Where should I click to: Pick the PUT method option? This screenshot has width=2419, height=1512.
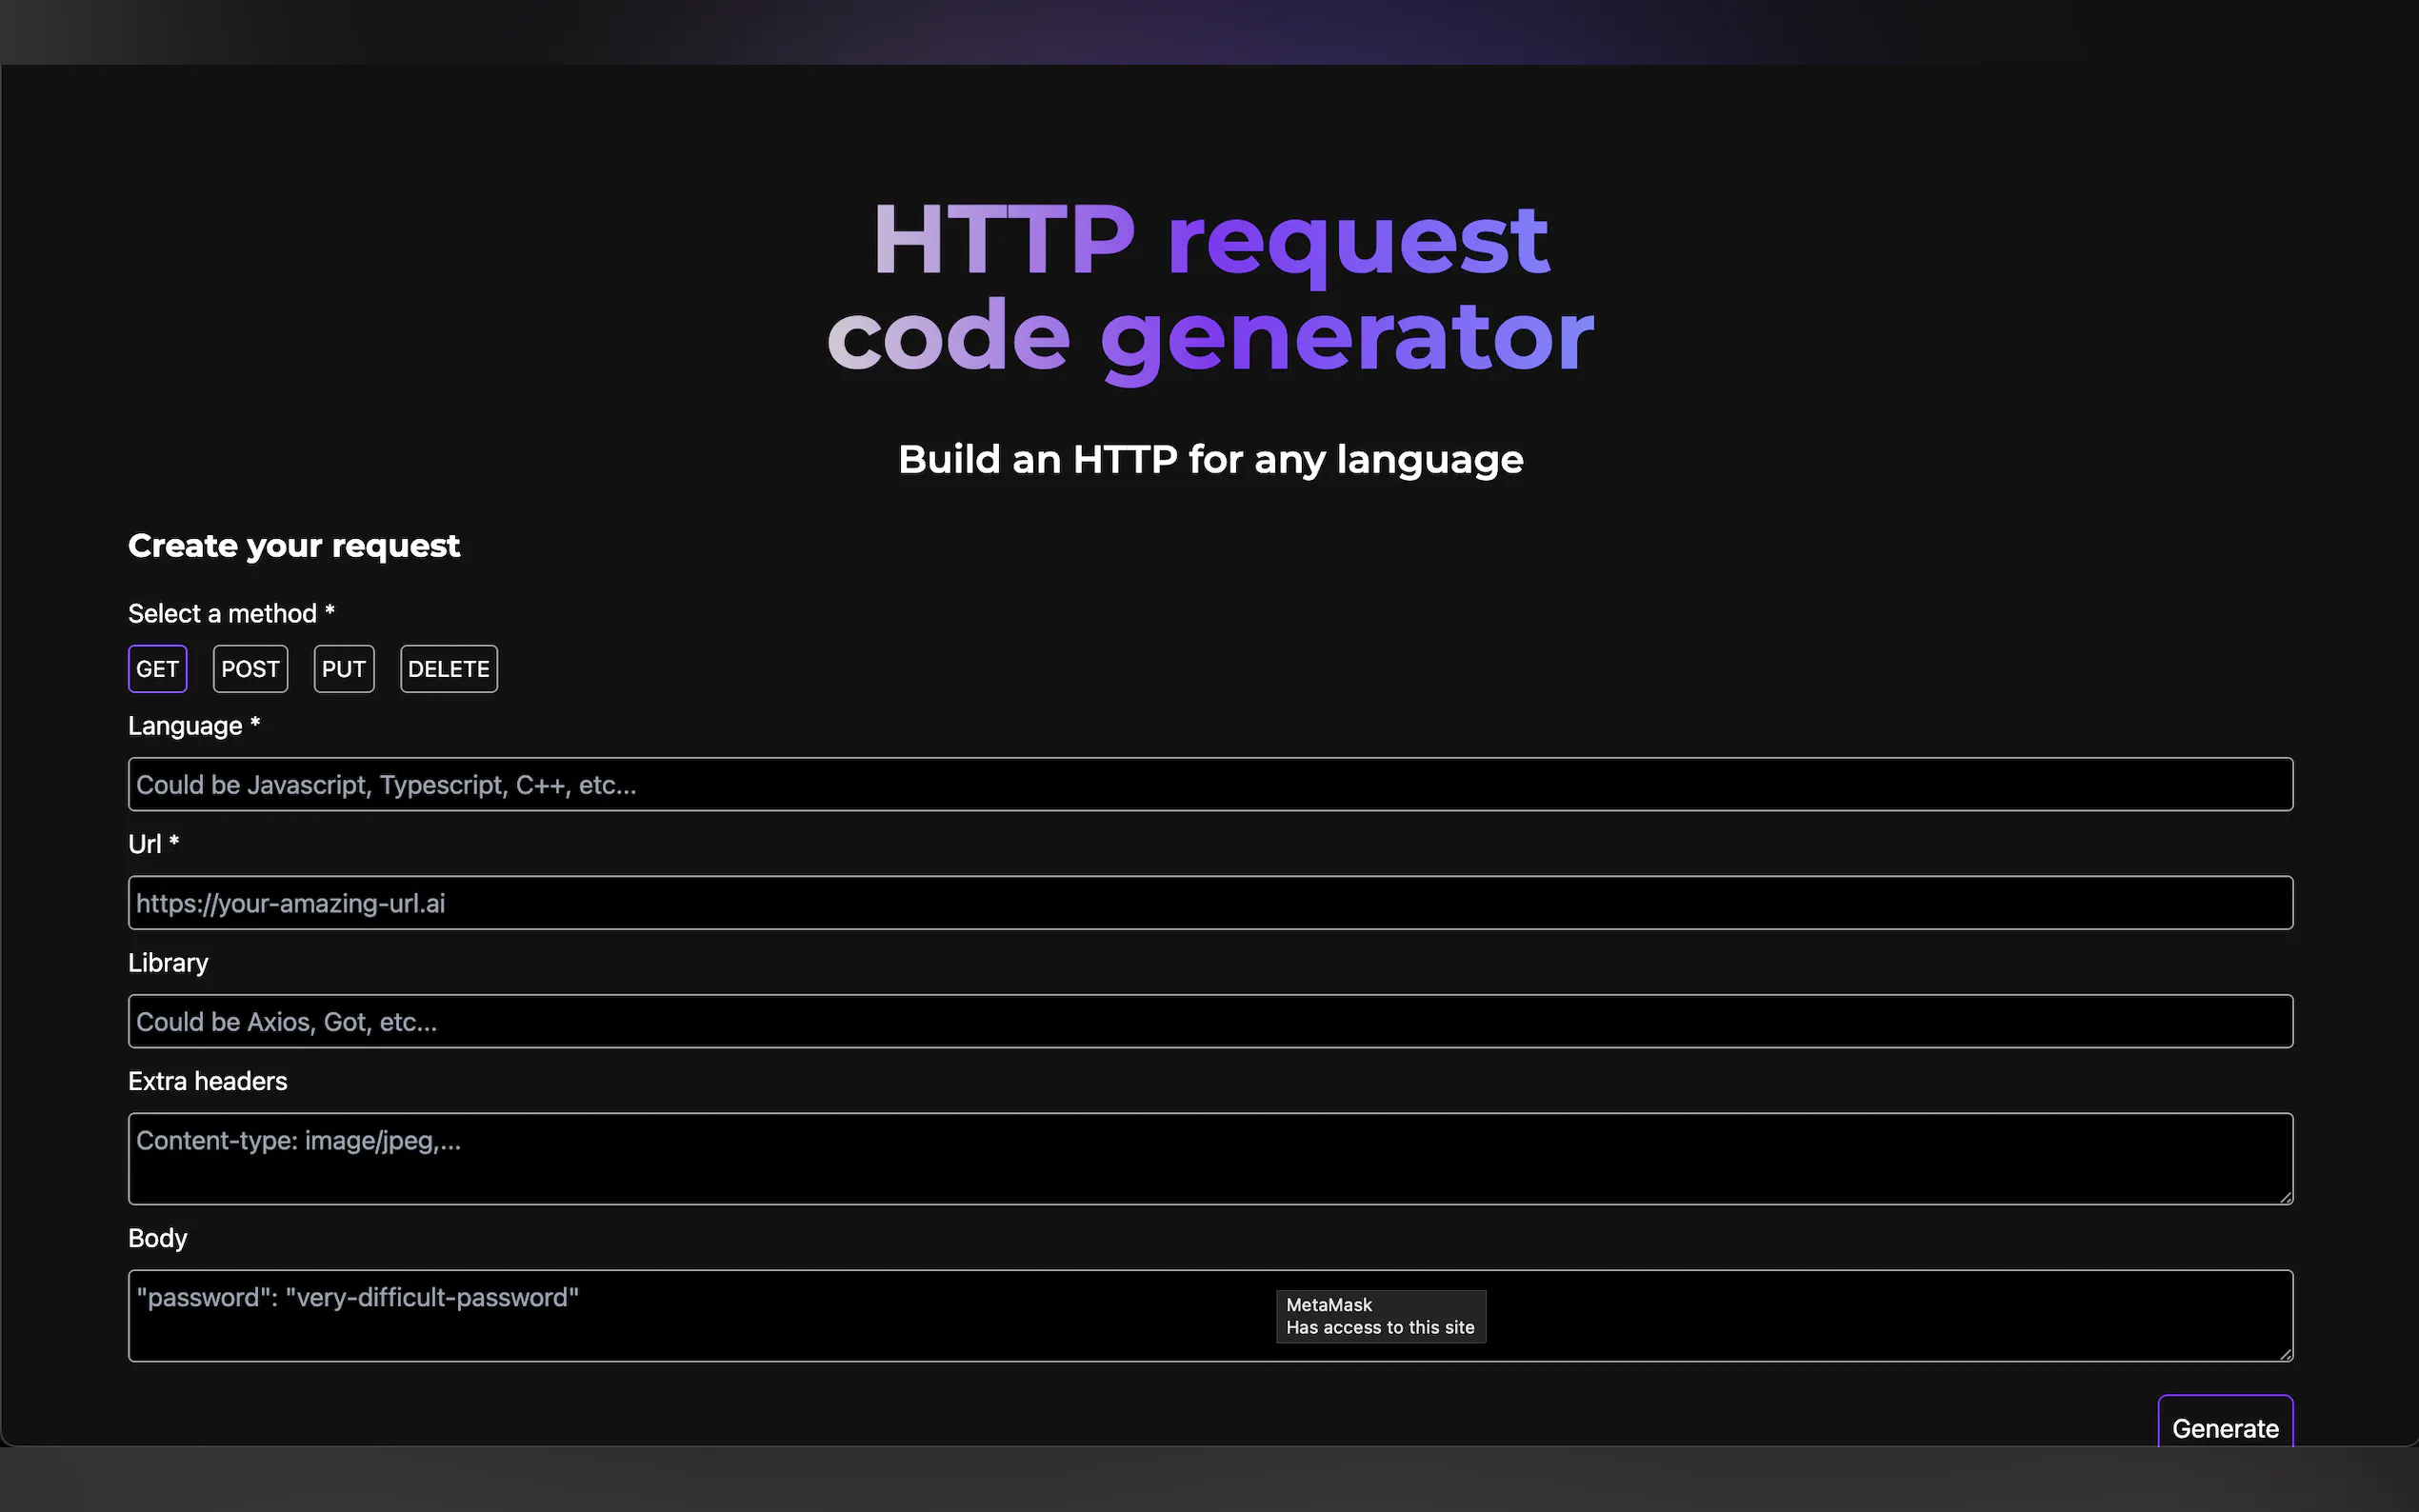coord(344,669)
